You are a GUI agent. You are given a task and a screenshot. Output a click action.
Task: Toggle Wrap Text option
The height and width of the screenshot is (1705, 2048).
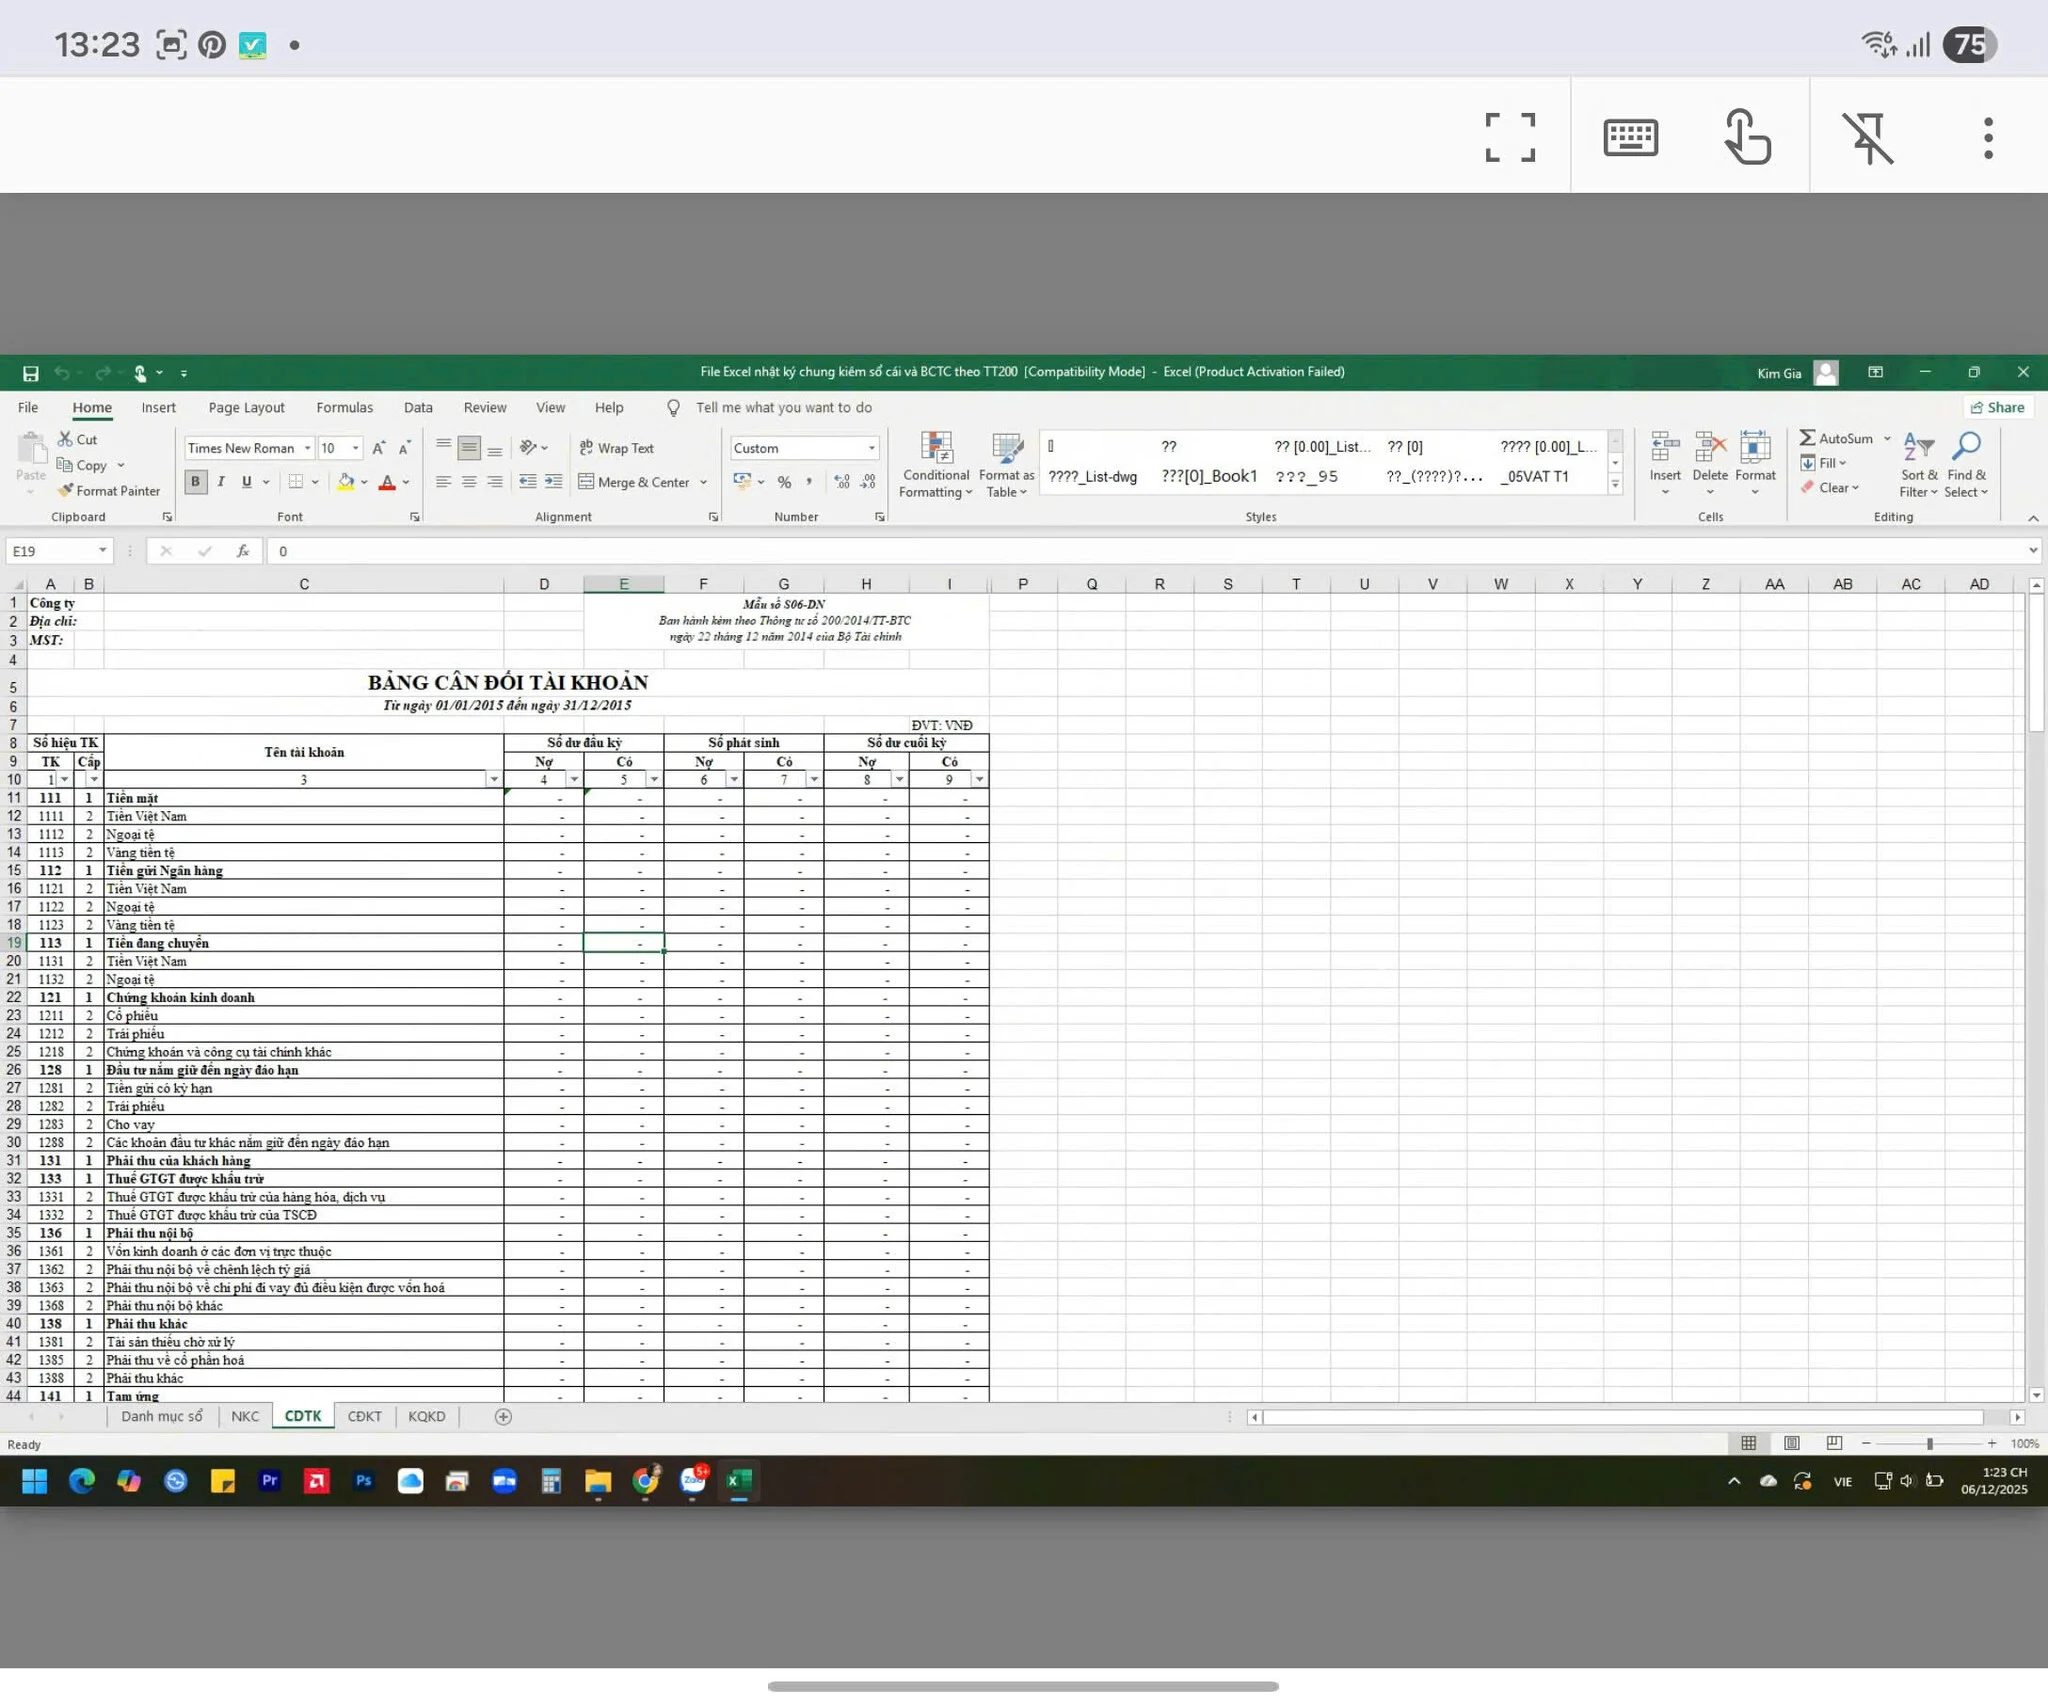617,448
